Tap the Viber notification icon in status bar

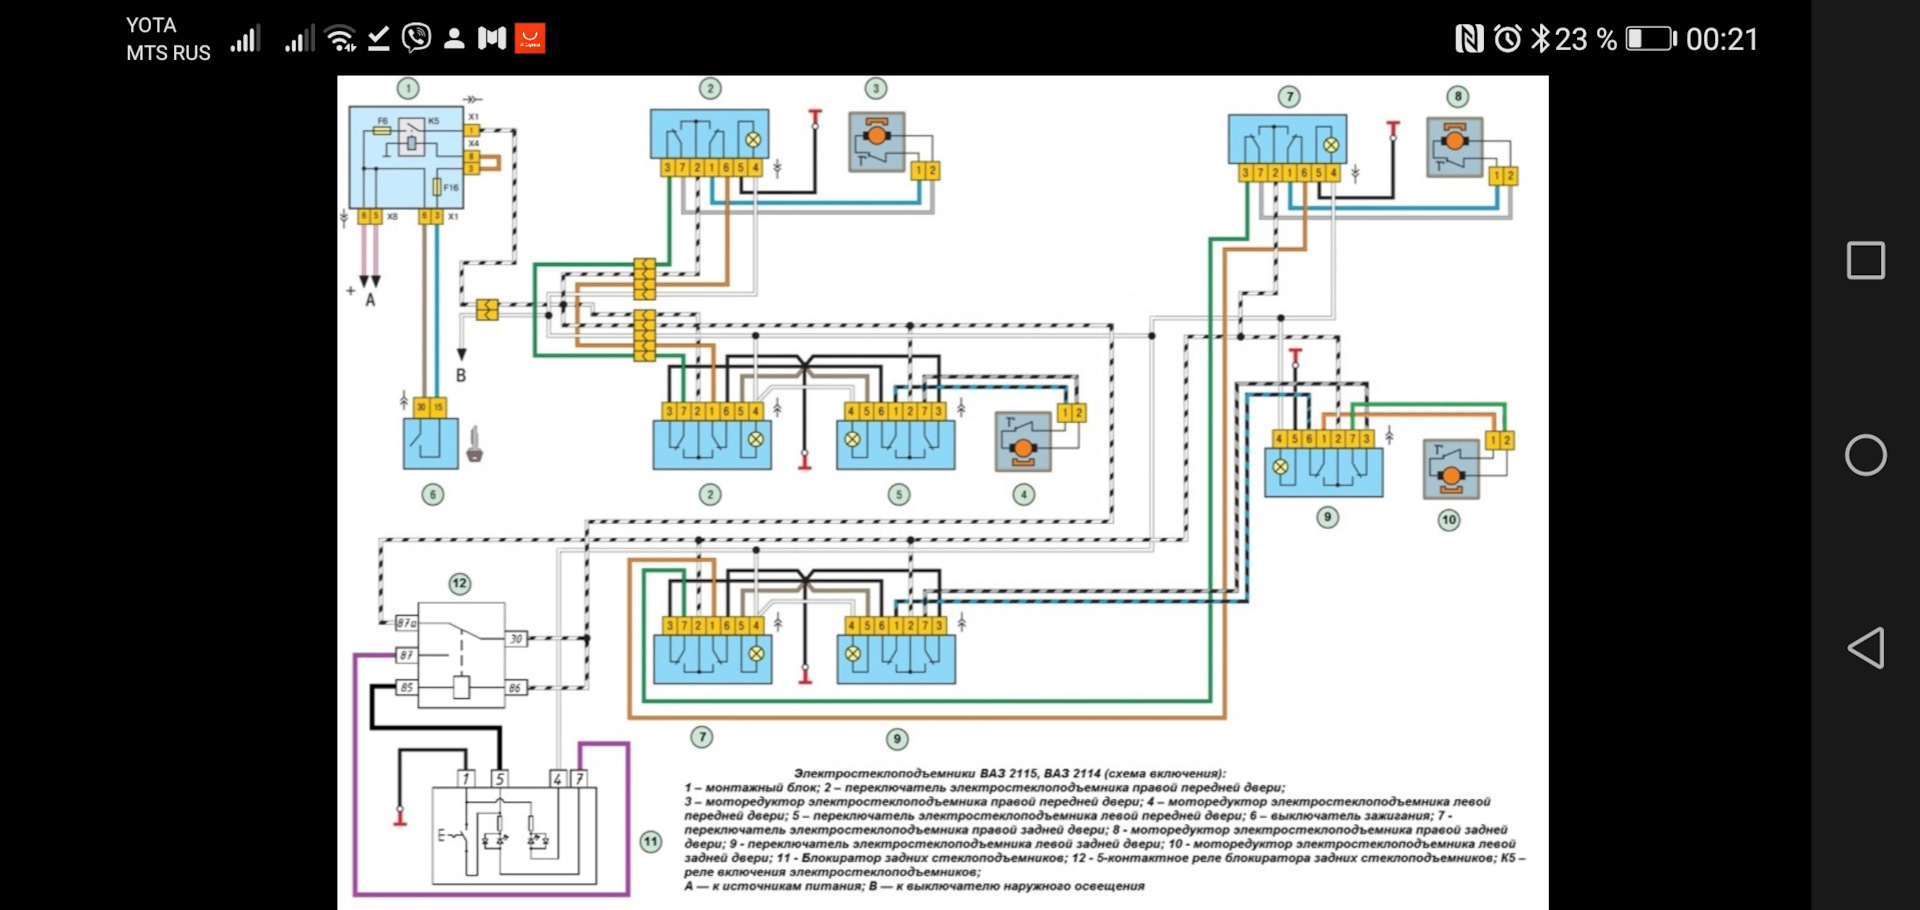tap(416, 38)
